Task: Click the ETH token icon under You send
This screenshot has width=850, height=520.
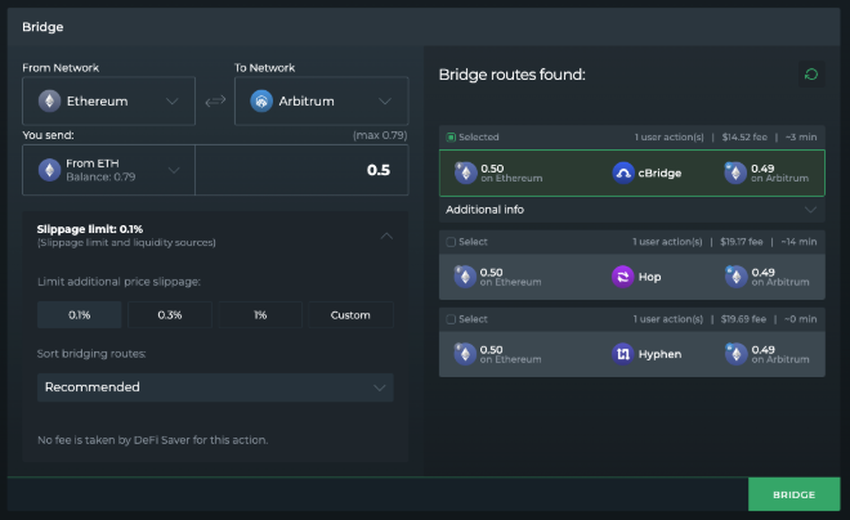Action: pos(49,170)
